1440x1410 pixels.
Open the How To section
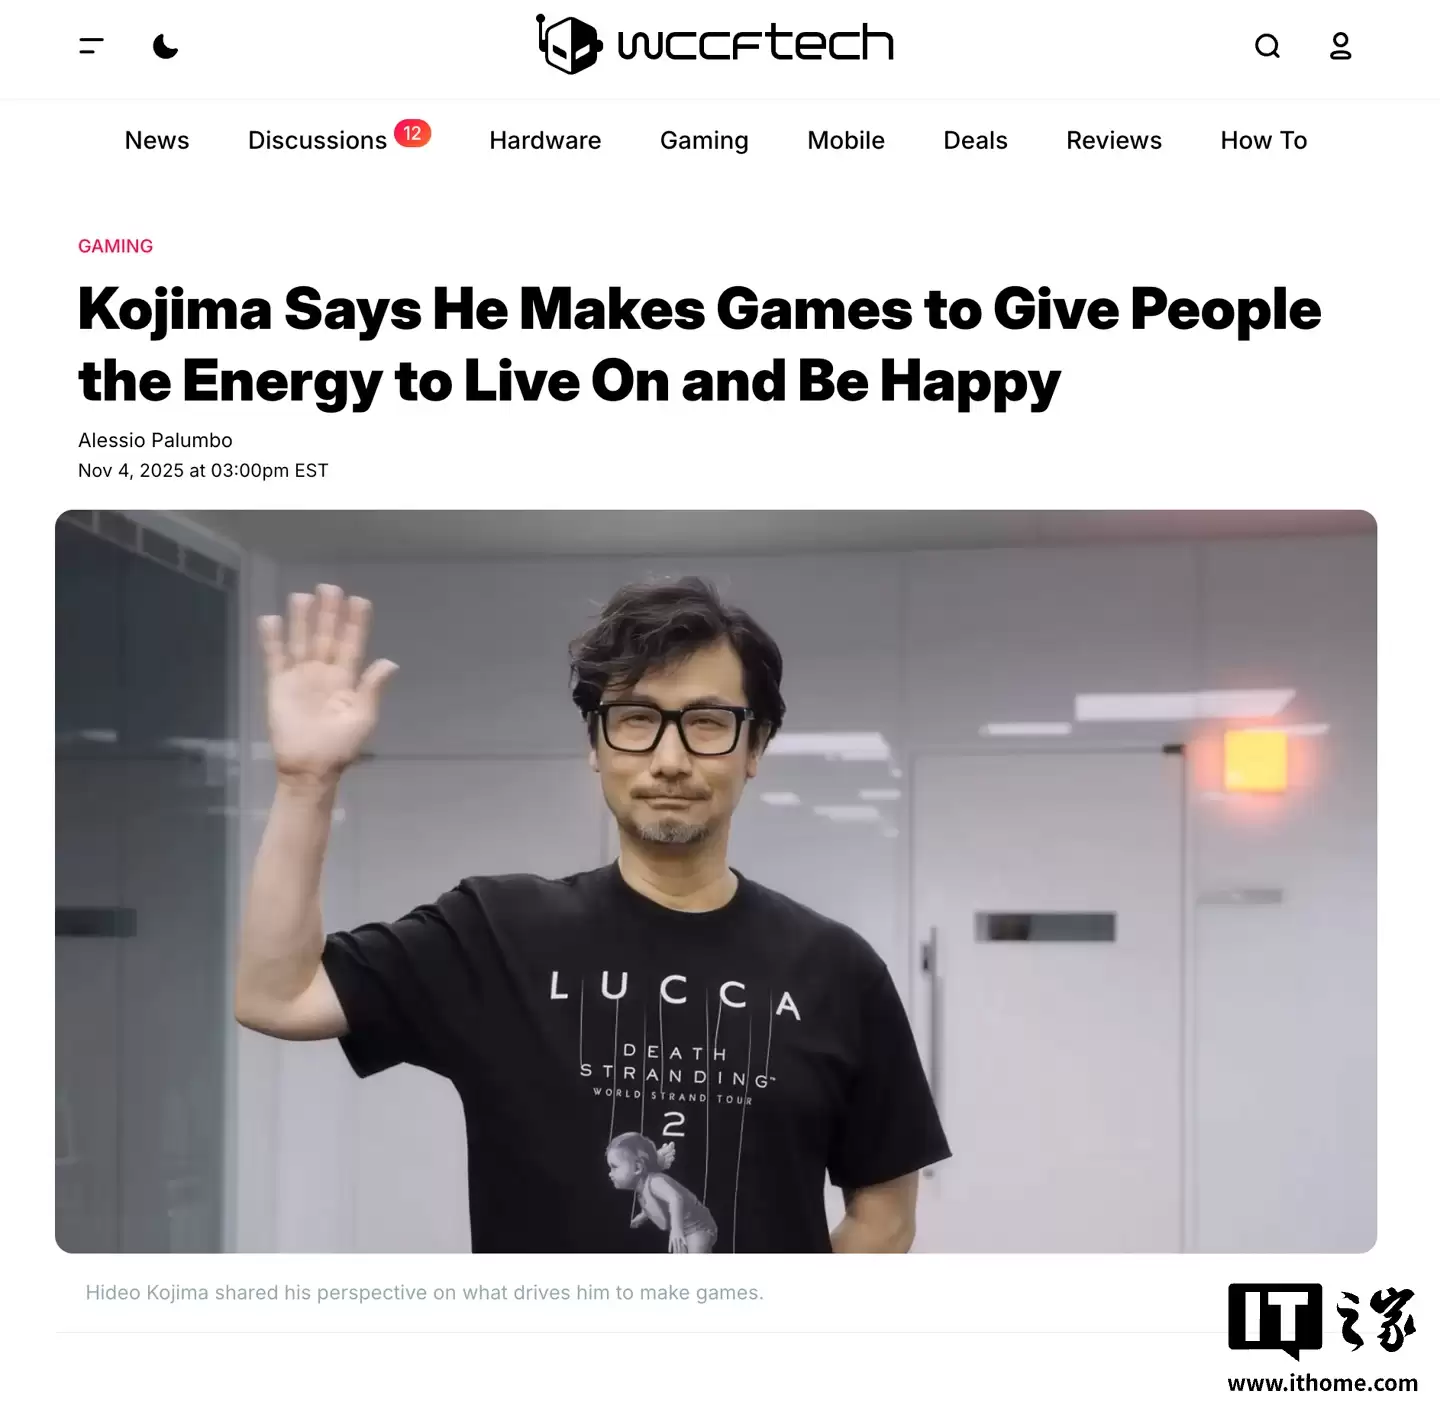coord(1264,140)
